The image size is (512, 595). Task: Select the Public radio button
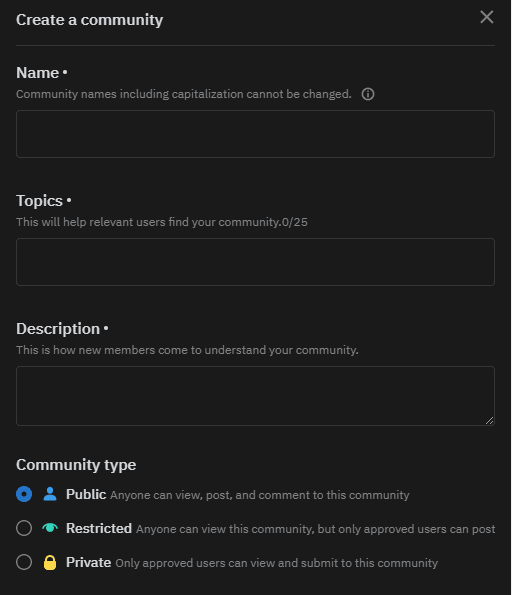click(24, 494)
